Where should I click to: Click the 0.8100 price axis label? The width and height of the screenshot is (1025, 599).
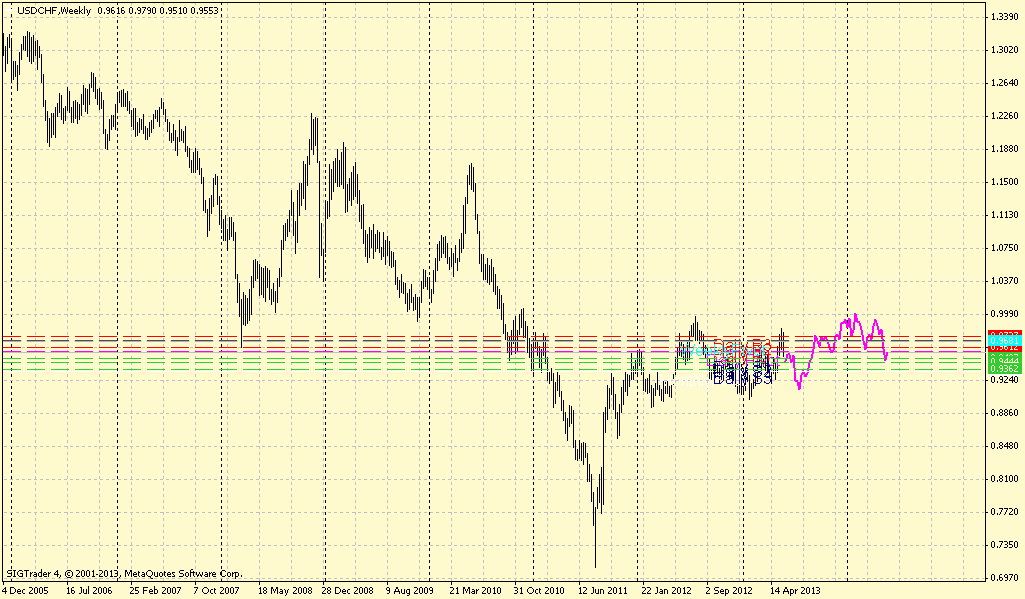pos(1005,479)
